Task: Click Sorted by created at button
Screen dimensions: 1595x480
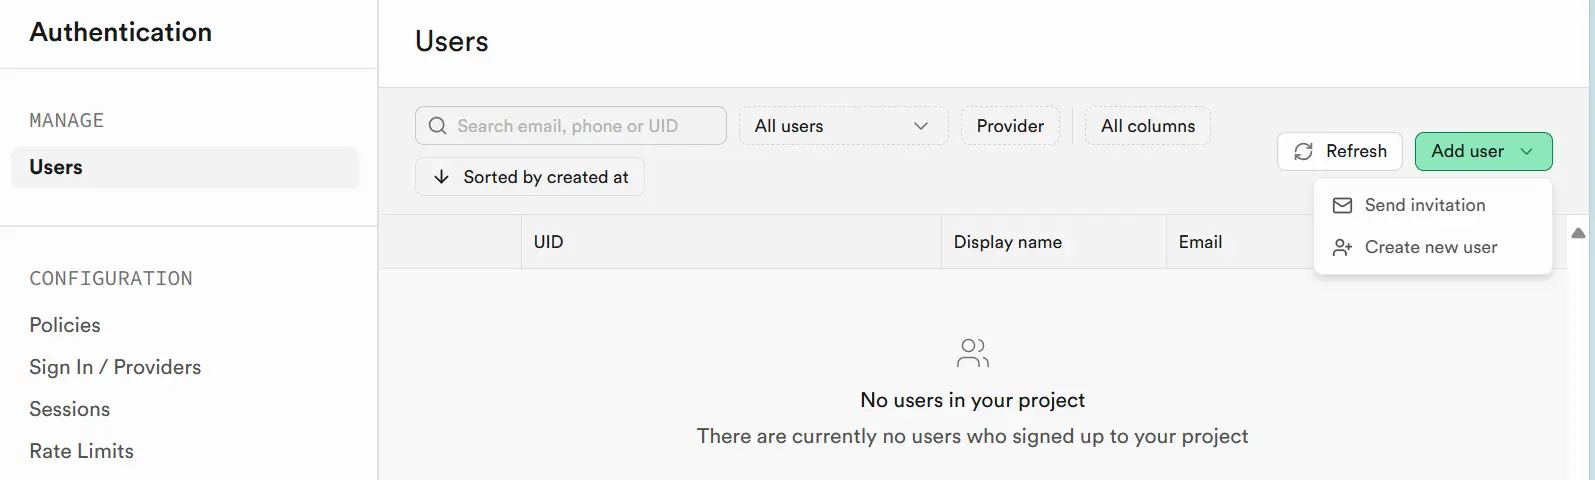Action: tap(529, 177)
